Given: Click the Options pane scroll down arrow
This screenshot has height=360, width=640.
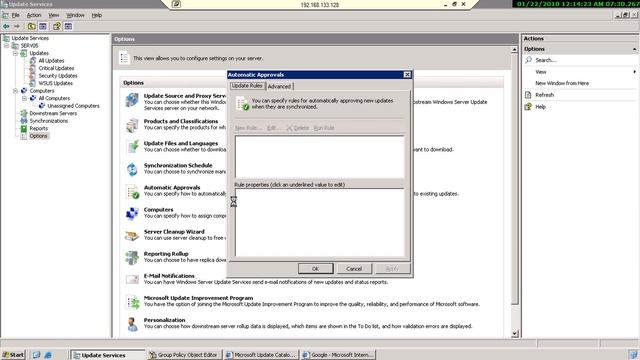Looking at the screenshot, I should click(x=515, y=334).
